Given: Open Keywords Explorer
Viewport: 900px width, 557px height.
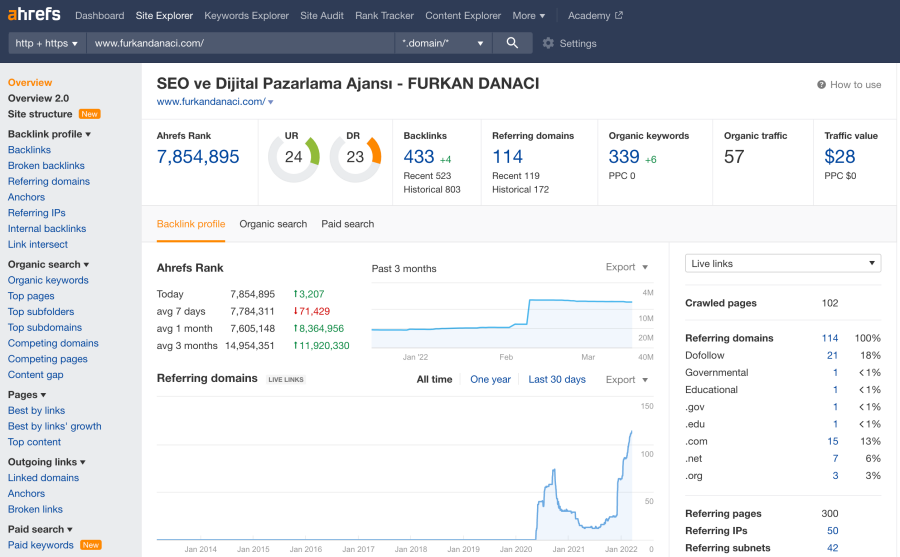Looking at the screenshot, I should 246,16.
